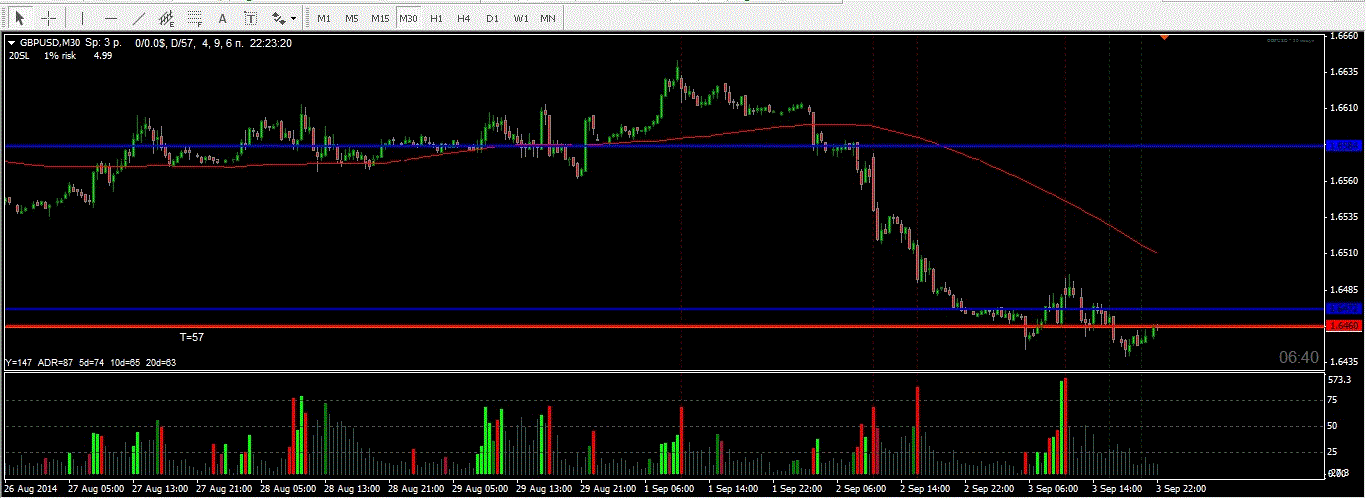
Task: Click the 573.3 volume scale value
Action: coord(1340,380)
